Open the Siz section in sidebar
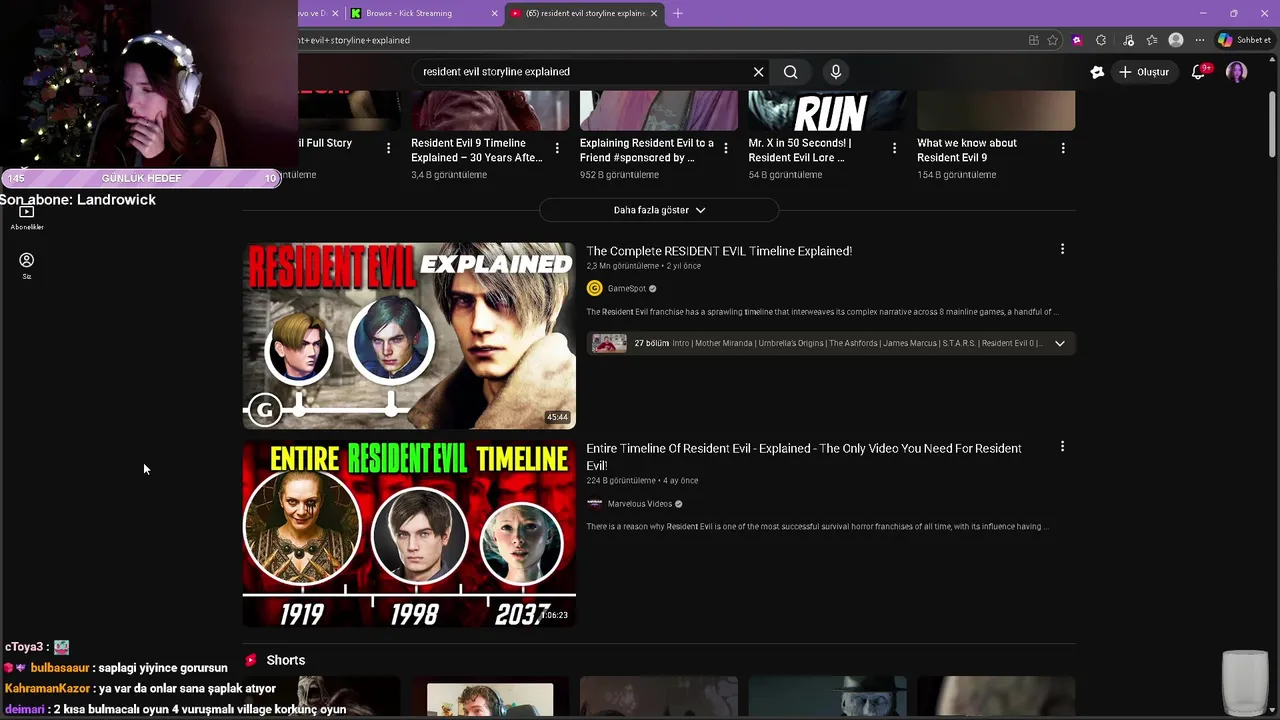1280x720 pixels. click(27, 266)
